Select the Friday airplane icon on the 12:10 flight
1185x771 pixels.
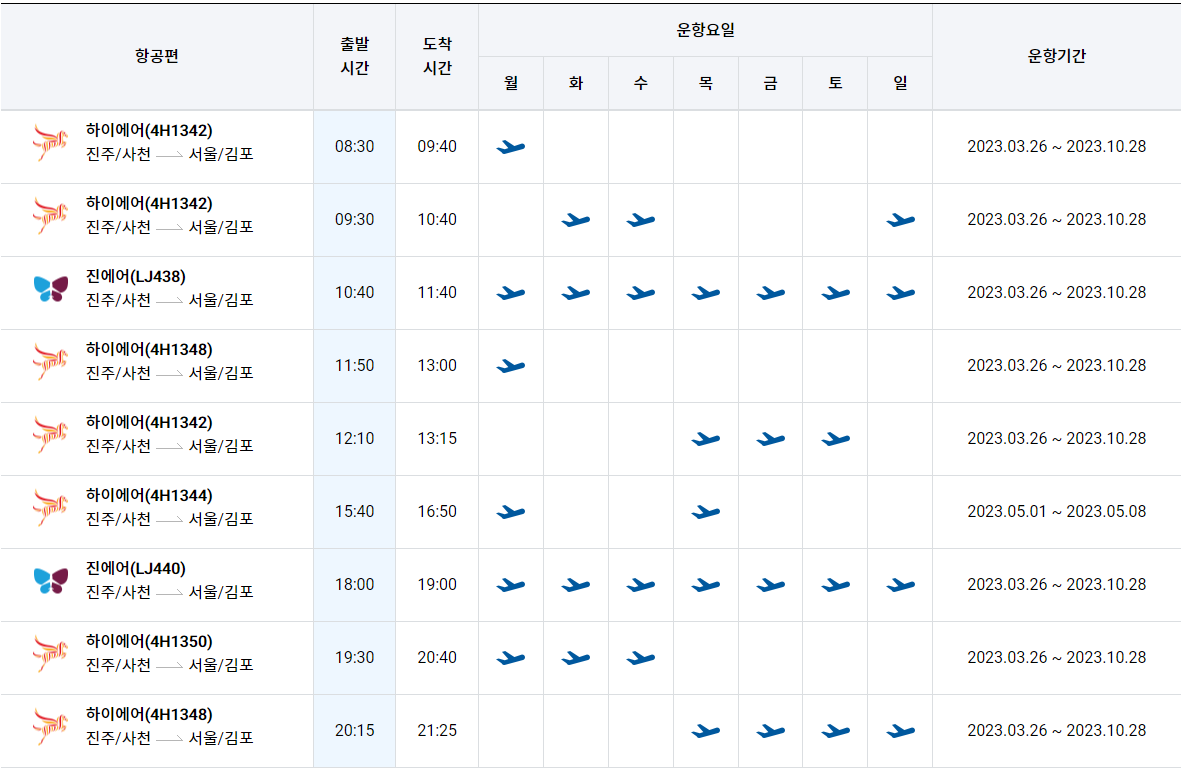pyautogui.click(x=770, y=438)
